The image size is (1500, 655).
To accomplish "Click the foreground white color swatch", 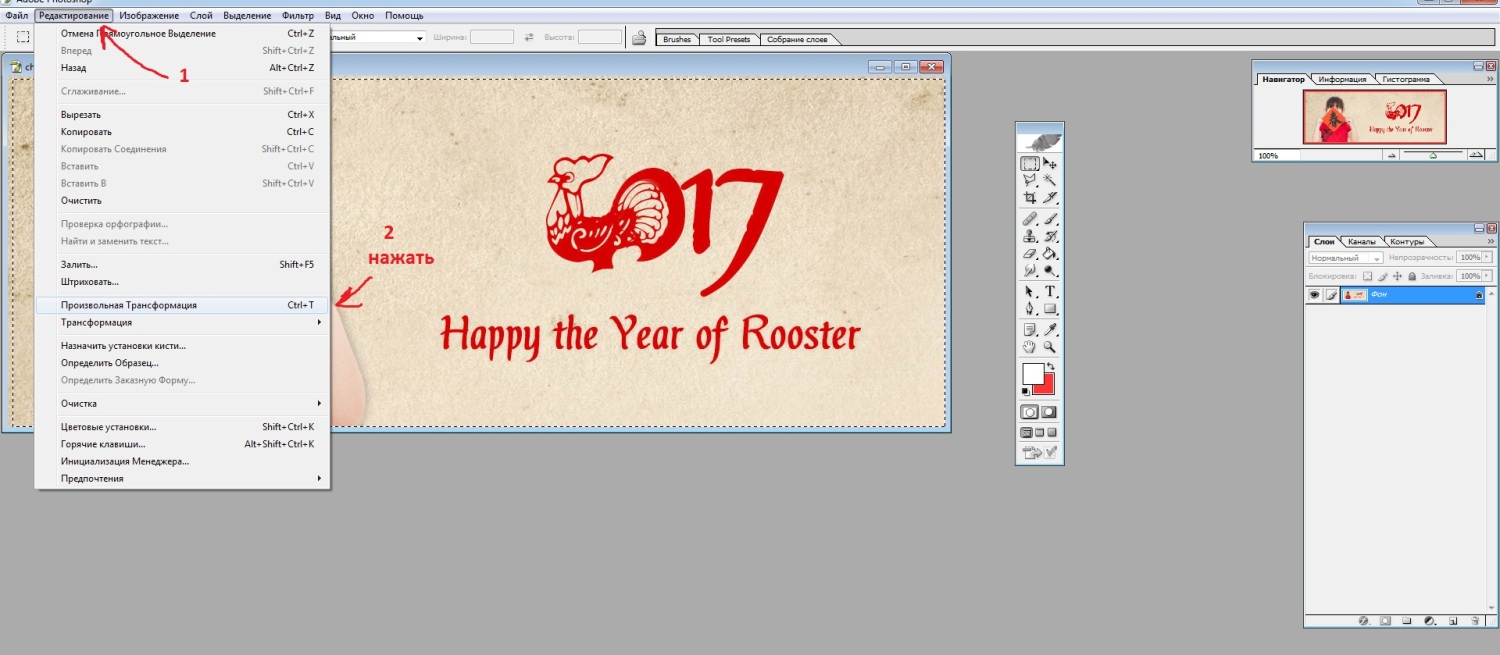I will 1033,375.
